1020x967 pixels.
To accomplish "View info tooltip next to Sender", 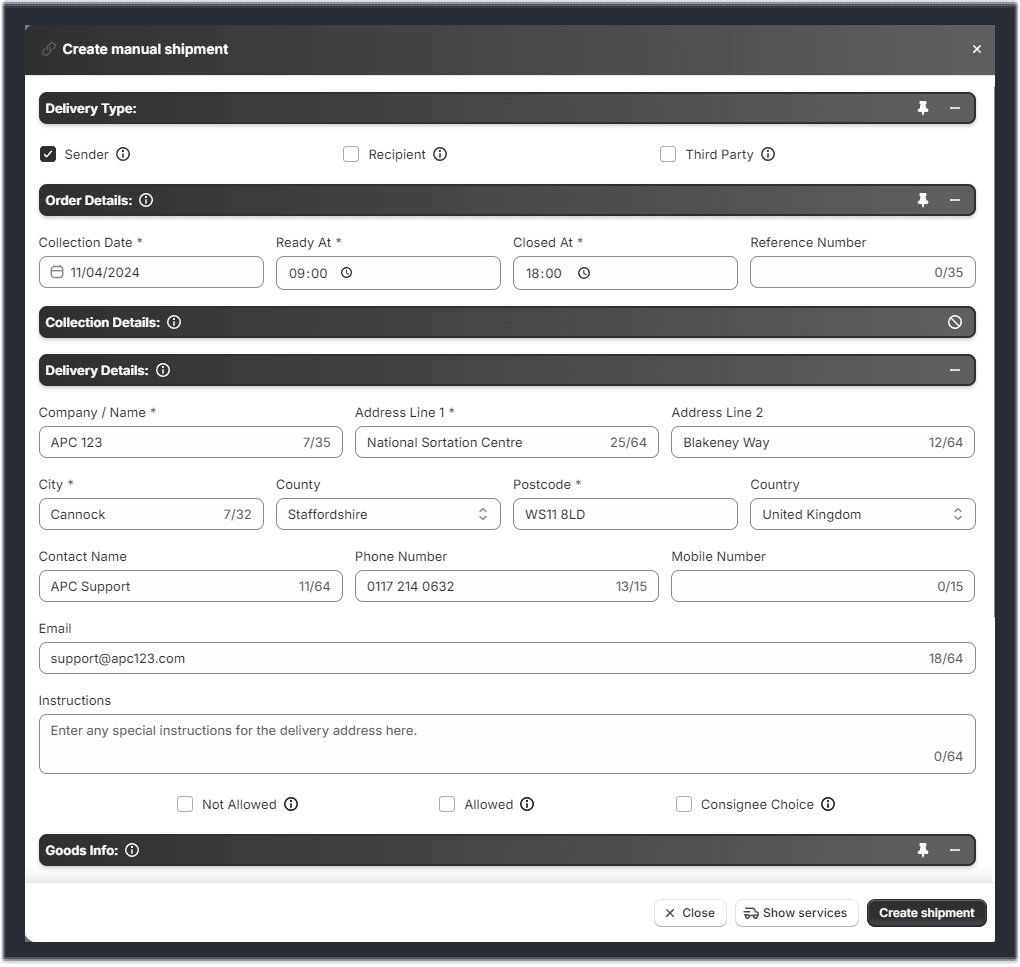I will pyautogui.click(x=123, y=154).
